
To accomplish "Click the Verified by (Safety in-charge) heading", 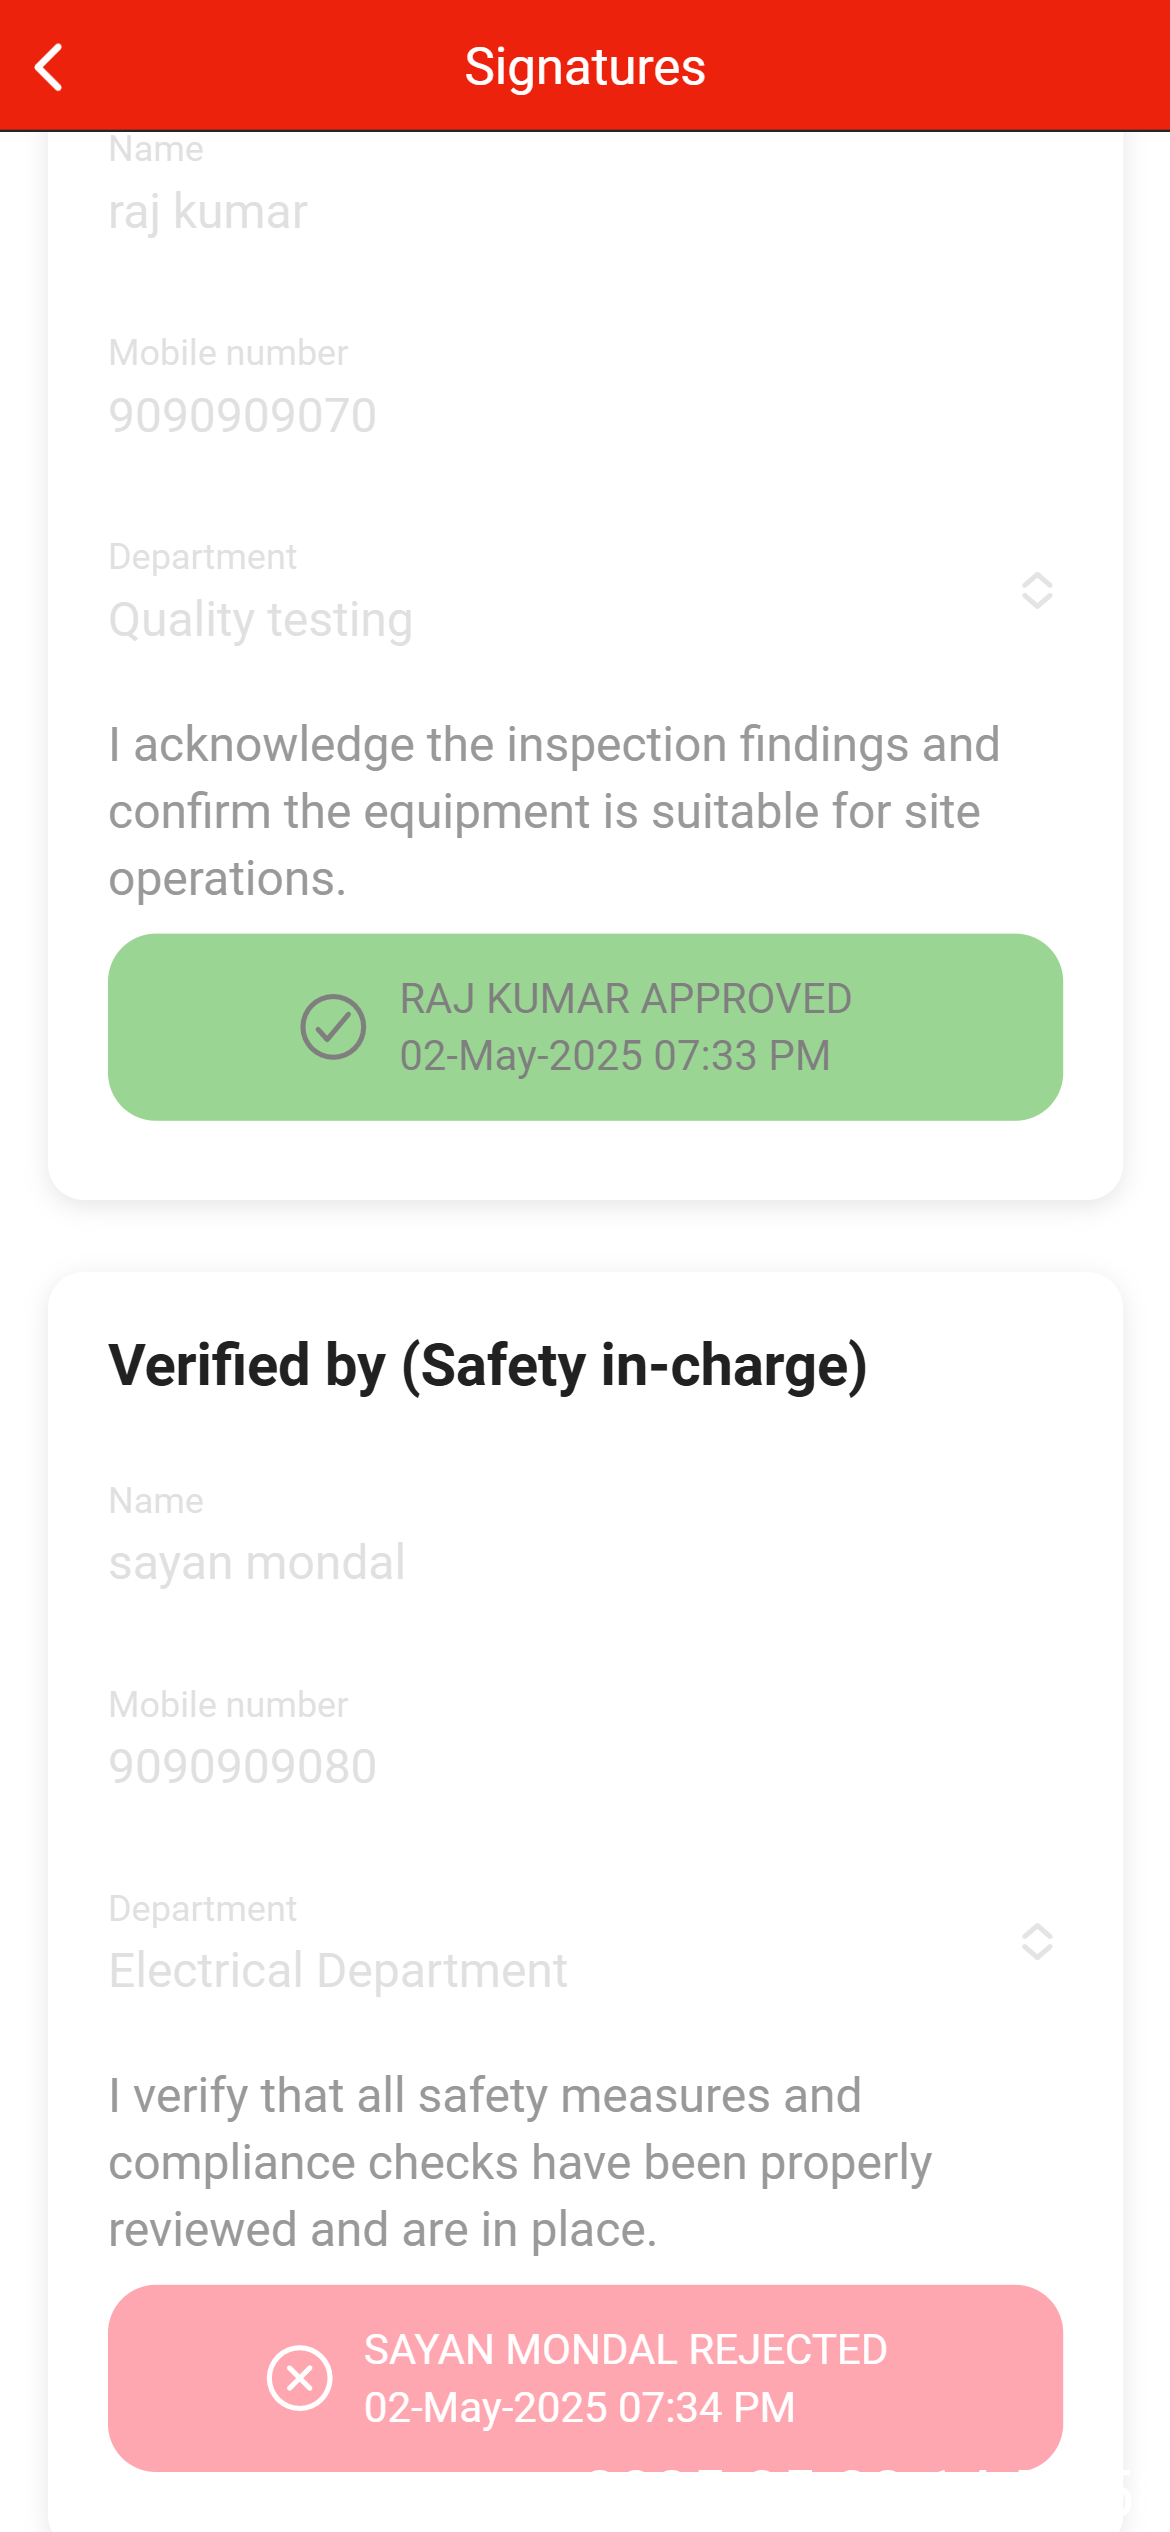I will 488,1366.
